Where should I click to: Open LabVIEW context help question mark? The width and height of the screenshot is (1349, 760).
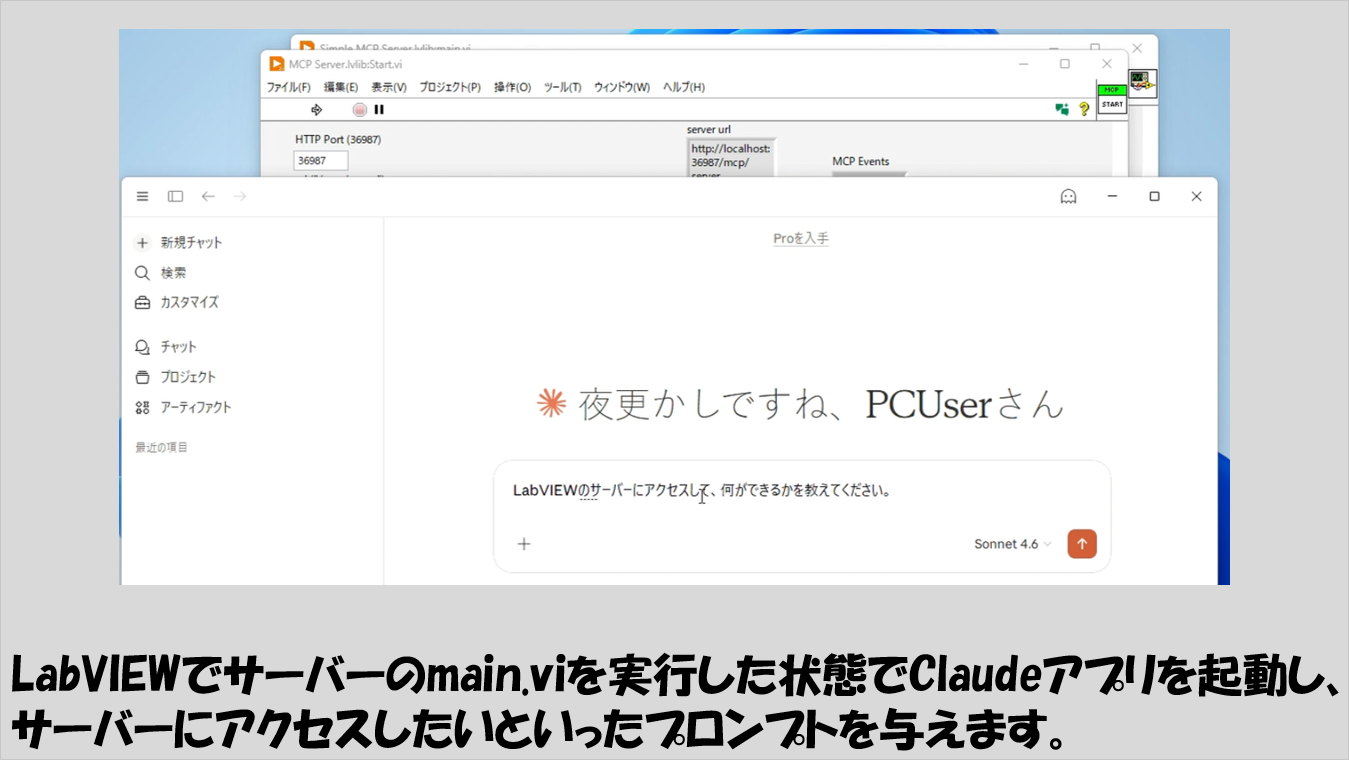pyautogui.click(x=1083, y=110)
